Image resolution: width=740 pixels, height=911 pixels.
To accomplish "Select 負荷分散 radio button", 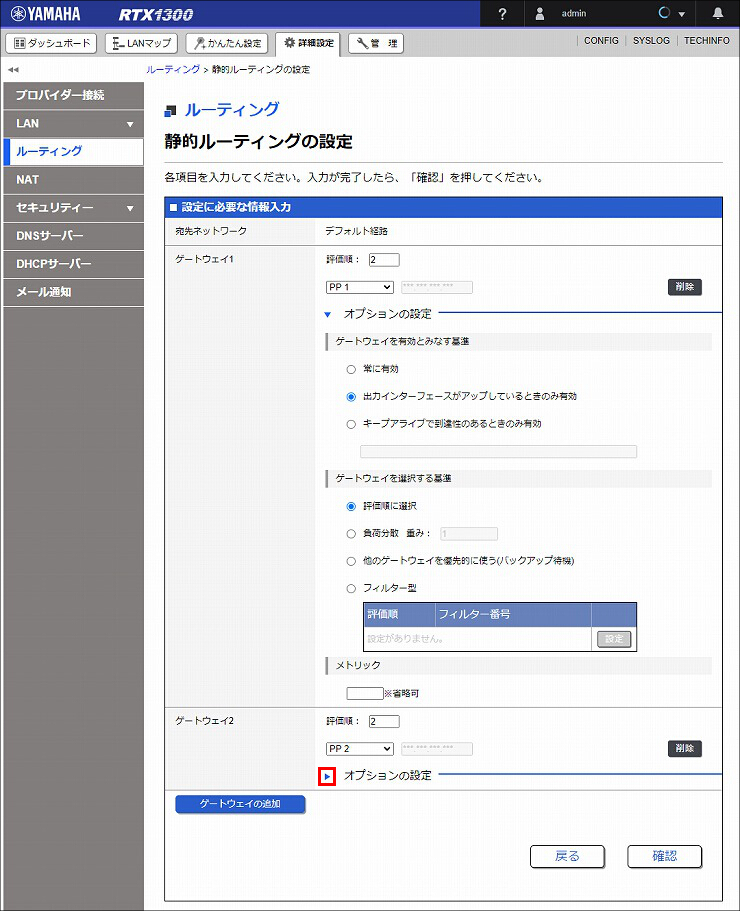I will tap(351, 534).
